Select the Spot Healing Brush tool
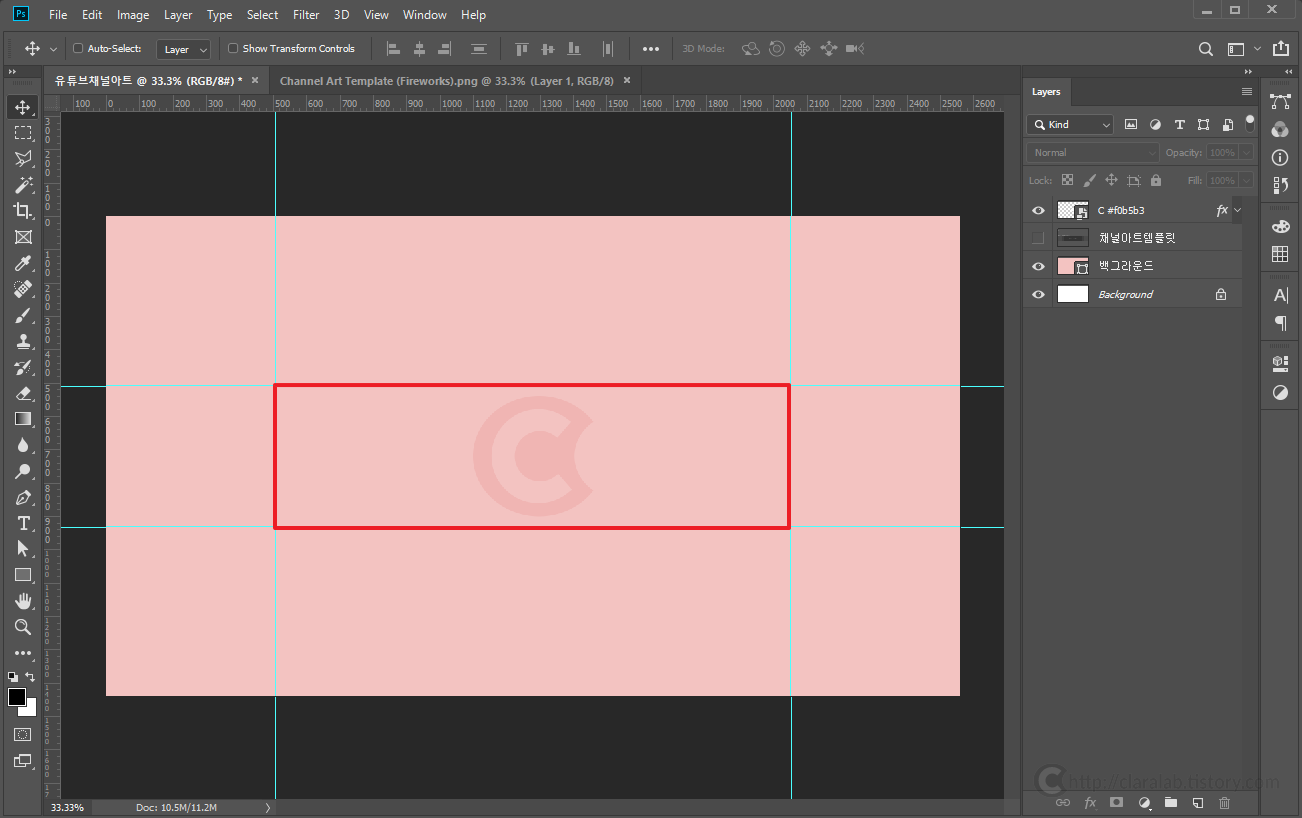Viewport: 1302px width, 818px height. click(x=23, y=289)
